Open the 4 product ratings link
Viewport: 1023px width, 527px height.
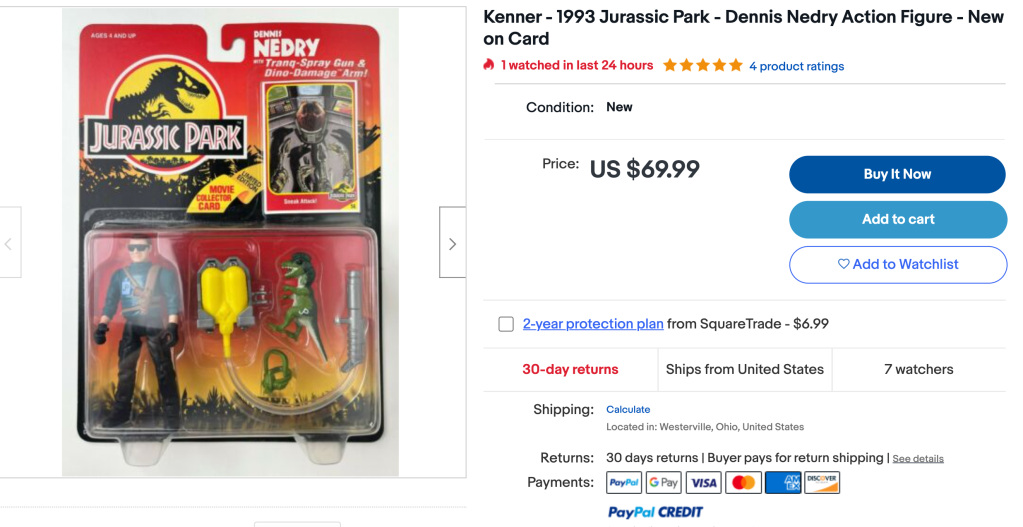(x=797, y=66)
